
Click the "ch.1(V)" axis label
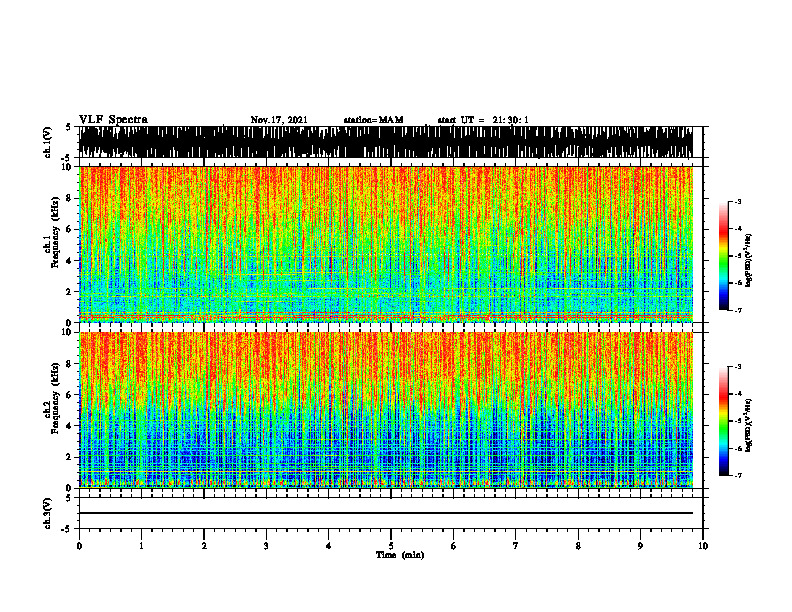[48, 143]
